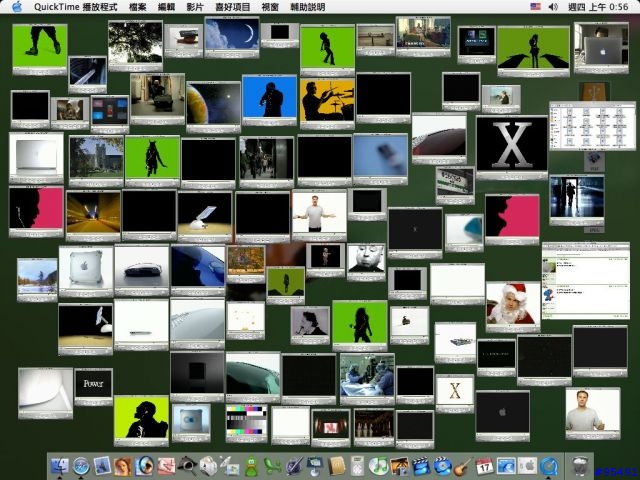The height and width of the screenshot is (480, 640).
Task: Open iPhoto from the Dock
Action: [400, 466]
